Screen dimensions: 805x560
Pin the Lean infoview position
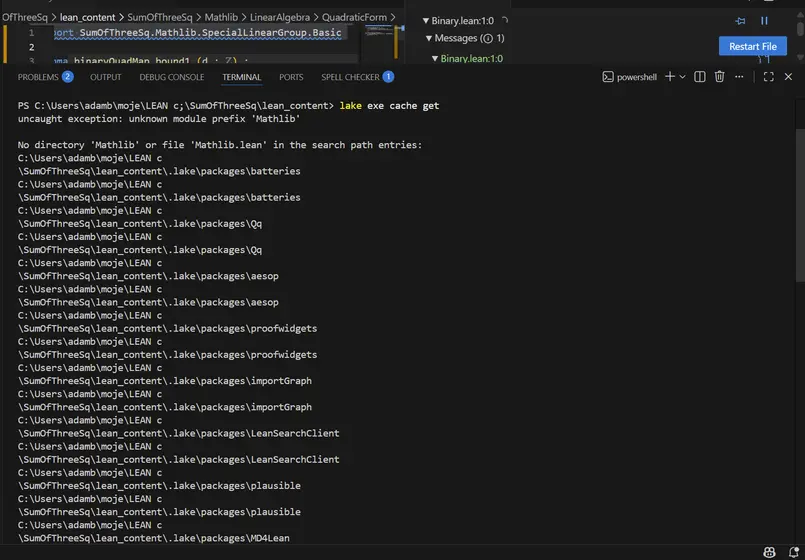[x=740, y=20]
